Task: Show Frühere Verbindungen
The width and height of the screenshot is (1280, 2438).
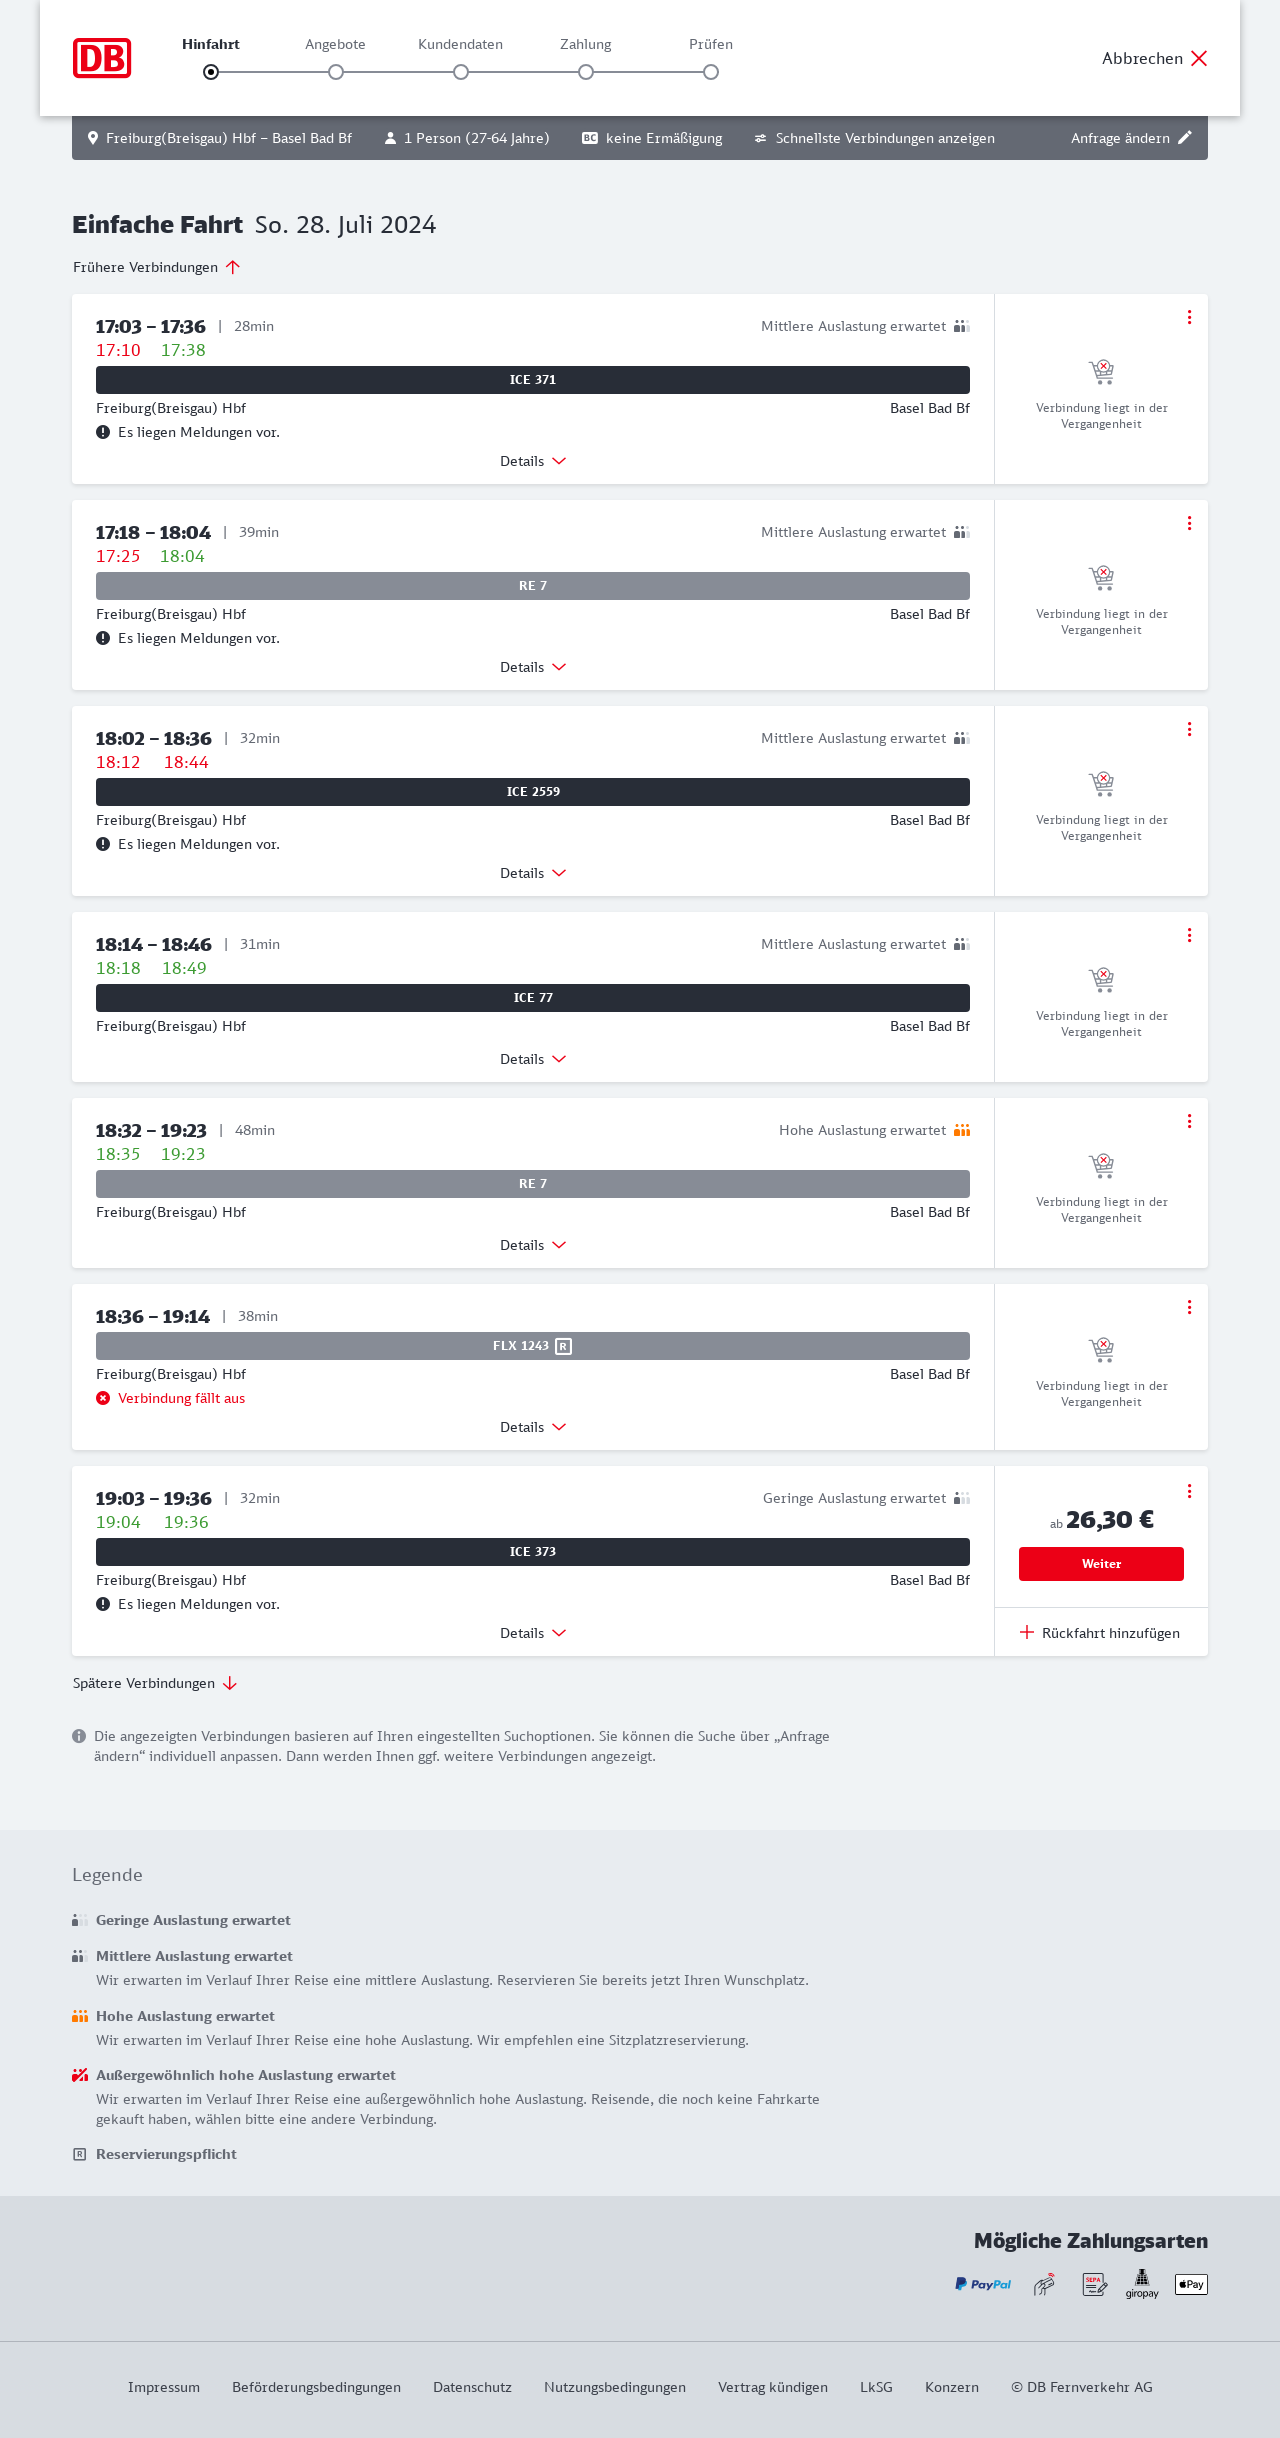Action: (157, 267)
